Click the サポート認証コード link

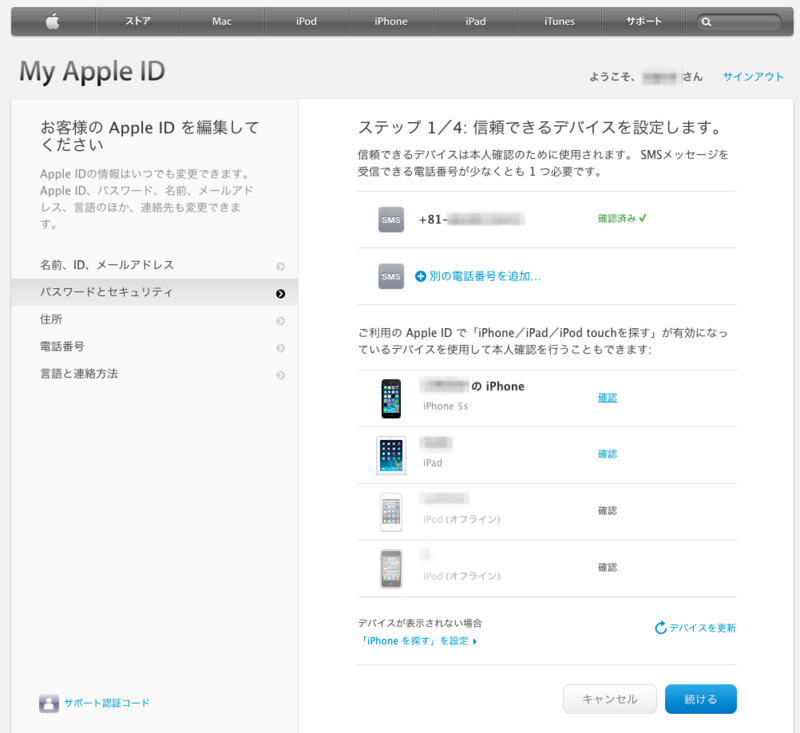(107, 703)
